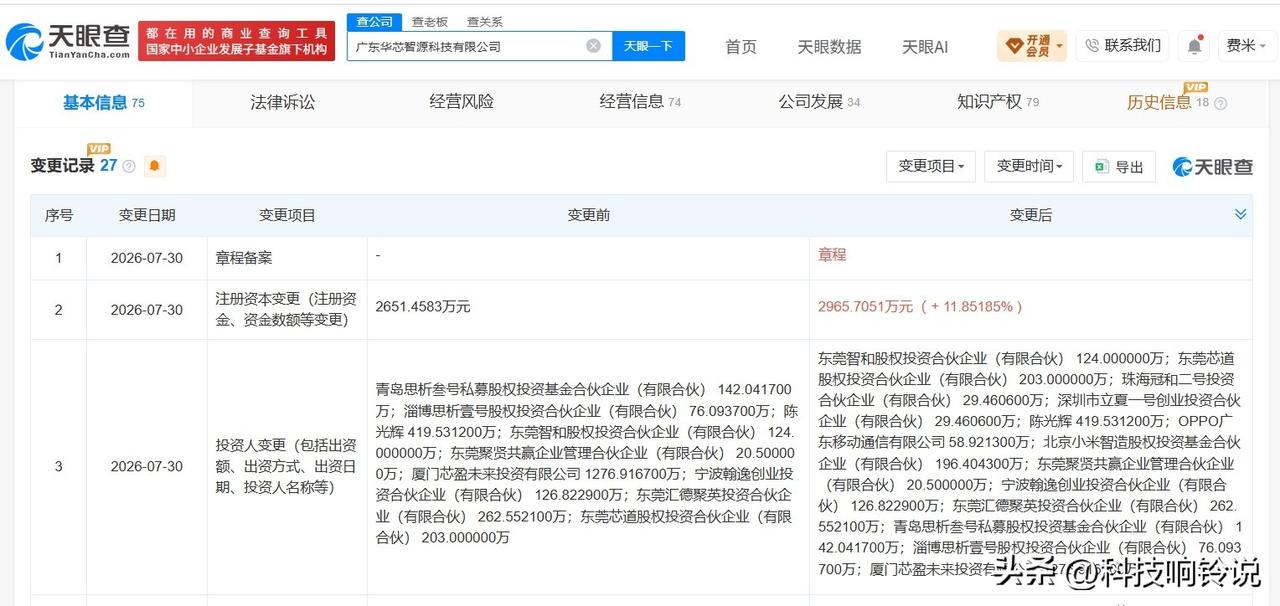Open the 变更时间 dropdown filter
1280x606 pixels.
(x=1029, y=166)
